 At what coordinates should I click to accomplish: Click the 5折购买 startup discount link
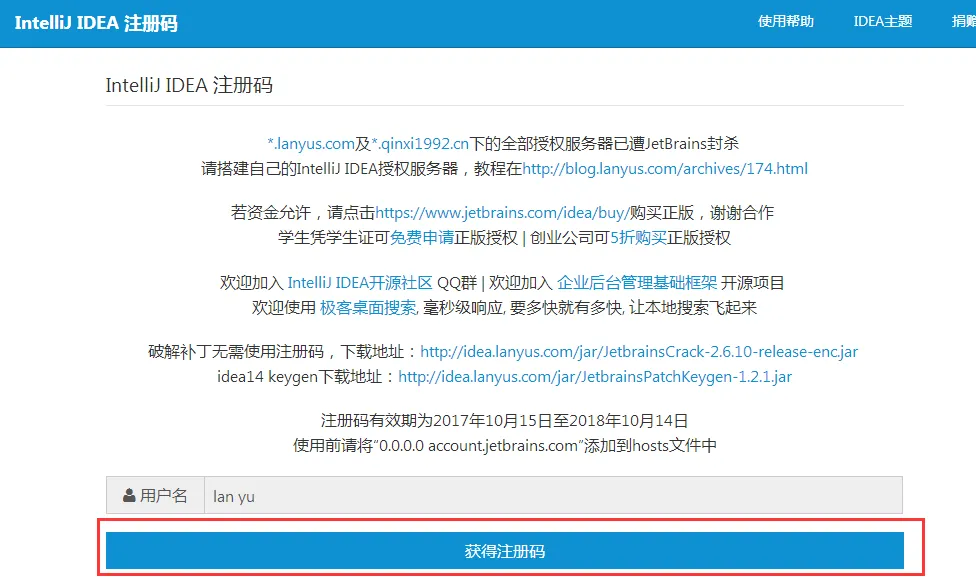point(639,238)
